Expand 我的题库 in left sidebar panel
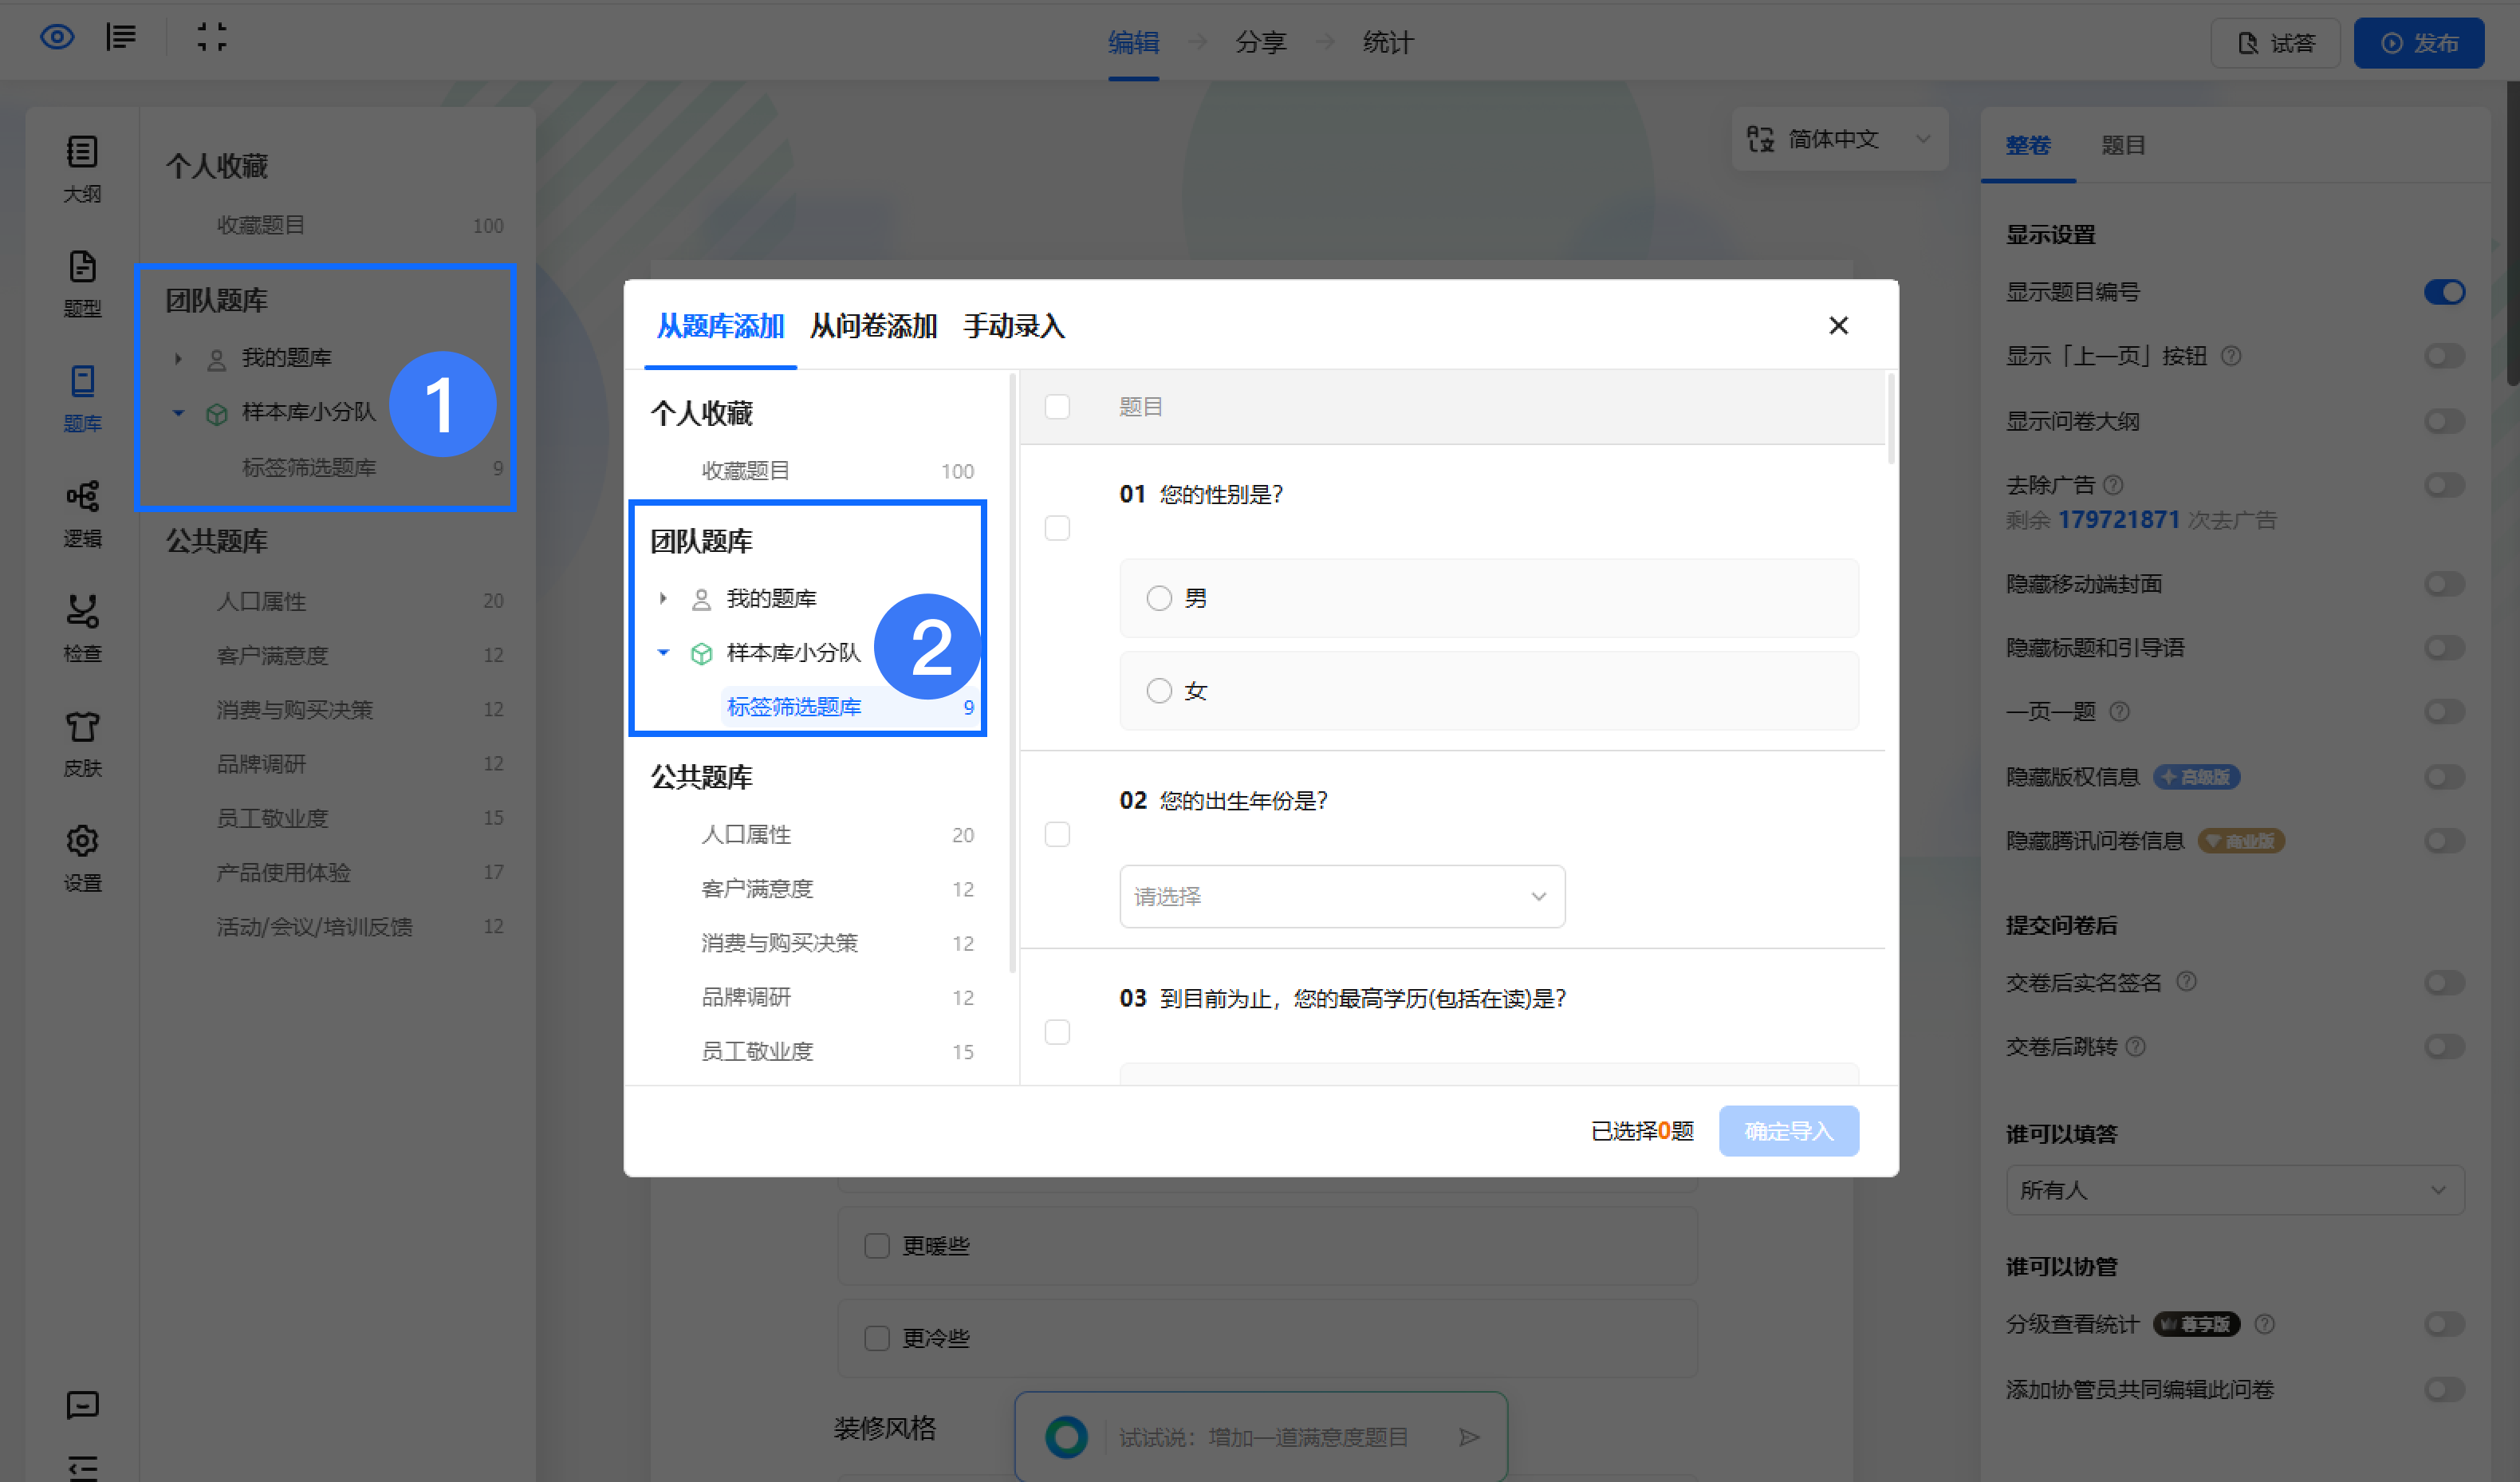This screenshot has width=2520, height=1482. click(178, 358)
